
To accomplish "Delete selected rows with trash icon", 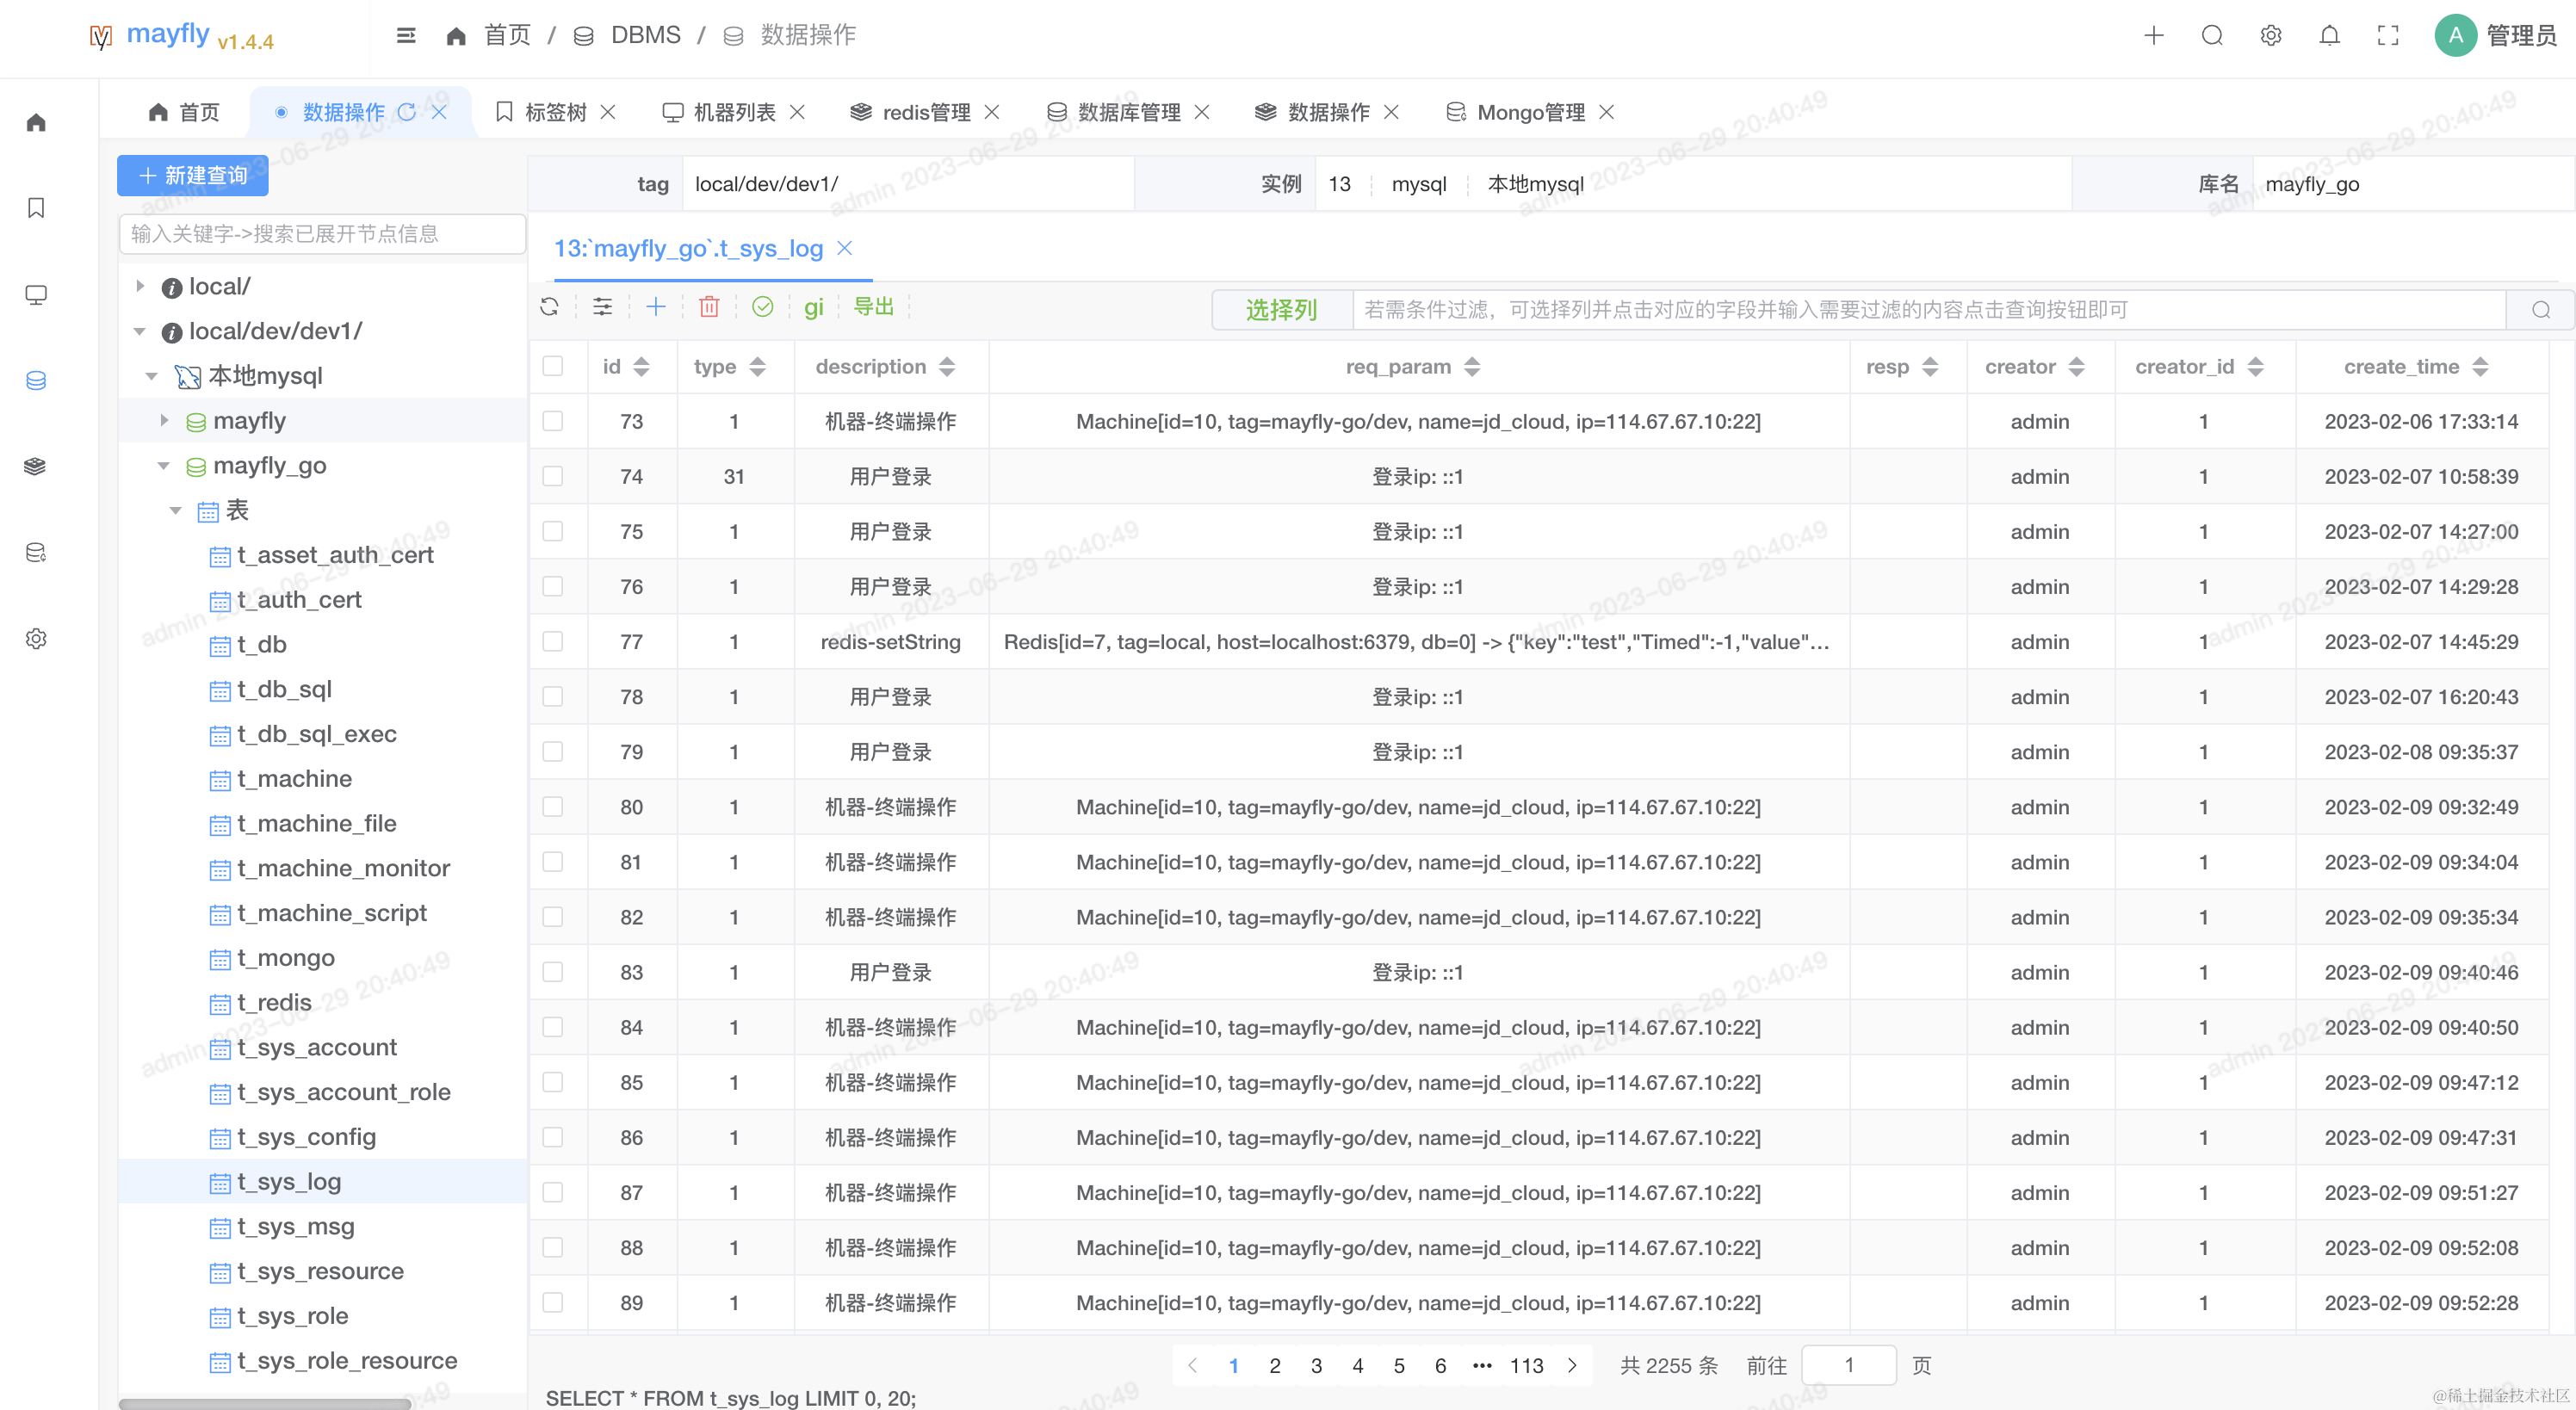I will coord(709,307).
